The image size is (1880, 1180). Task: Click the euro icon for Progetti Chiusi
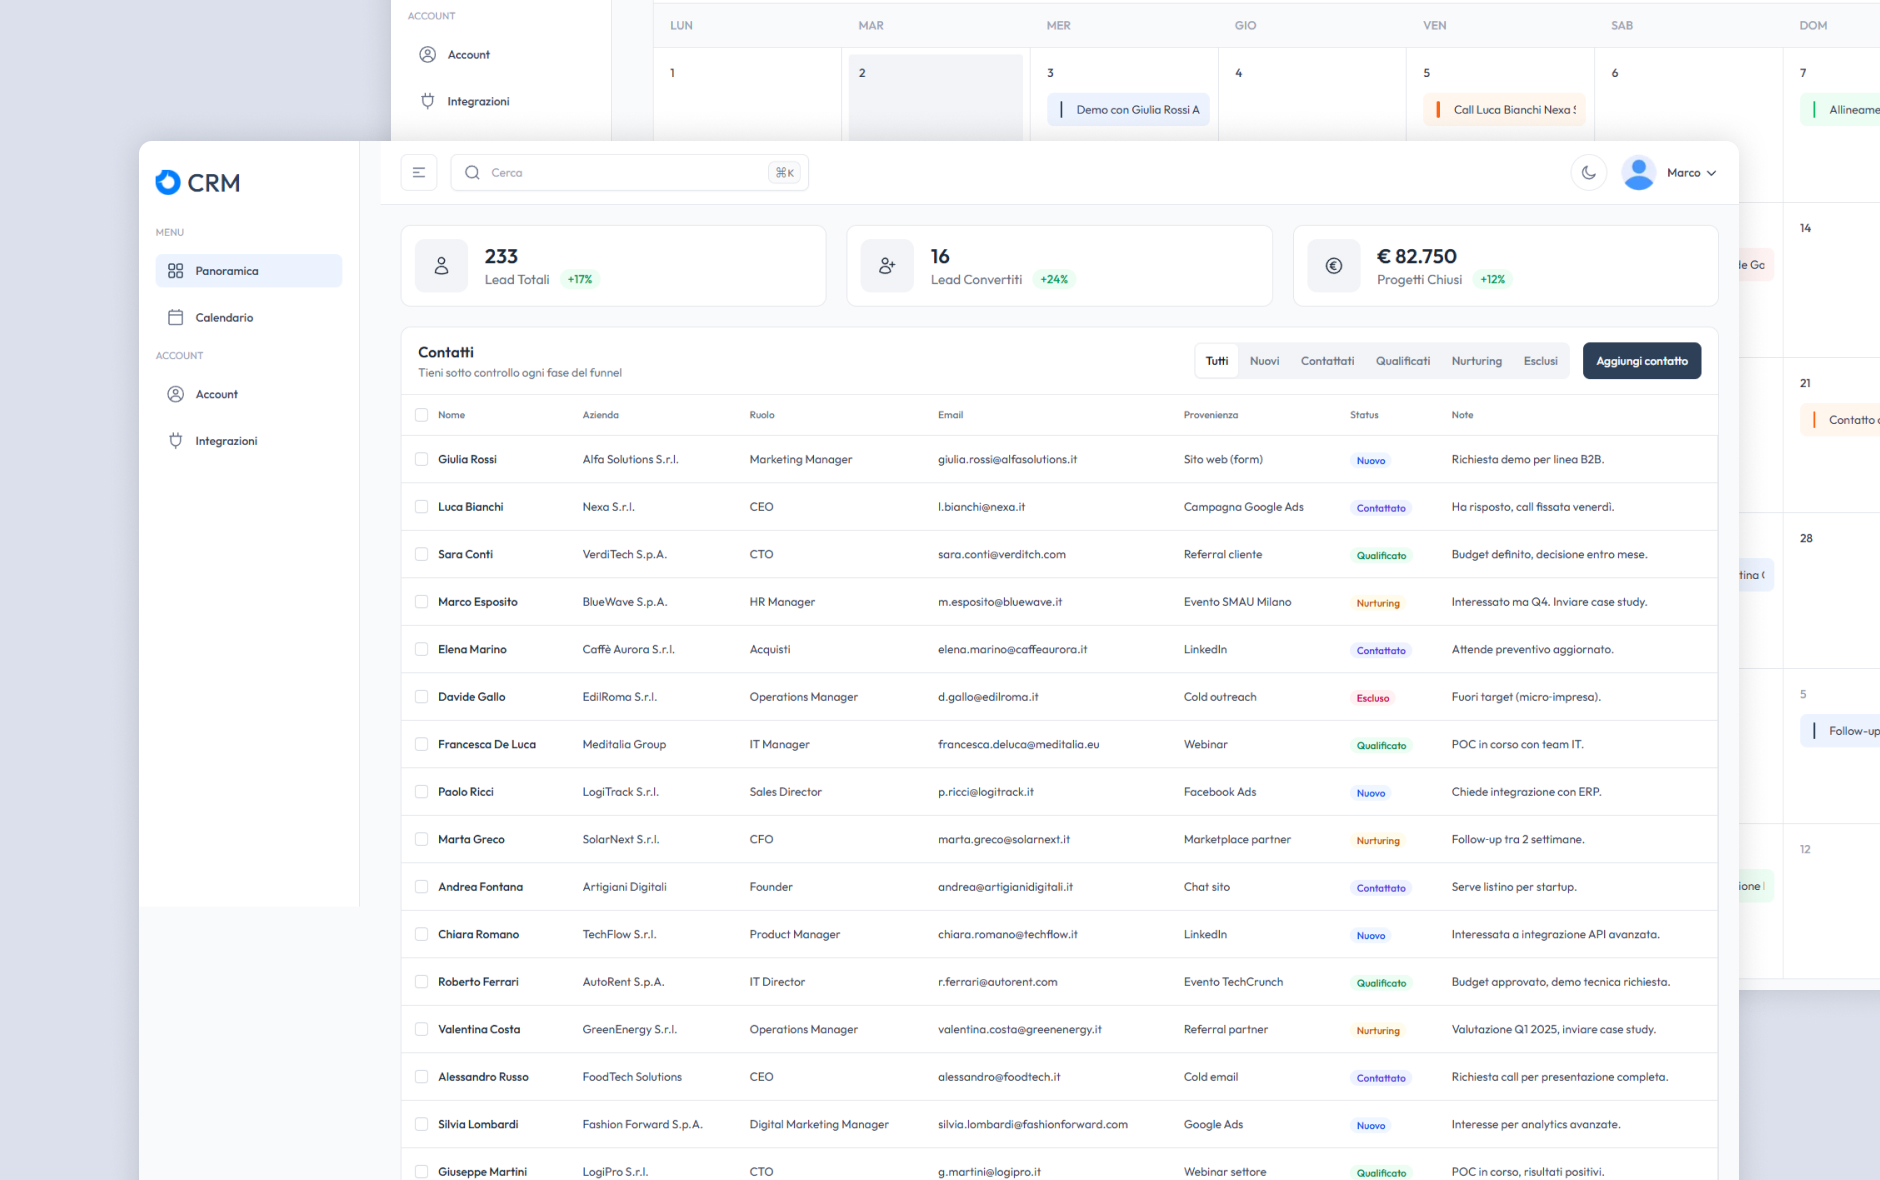coord(1333,266)
